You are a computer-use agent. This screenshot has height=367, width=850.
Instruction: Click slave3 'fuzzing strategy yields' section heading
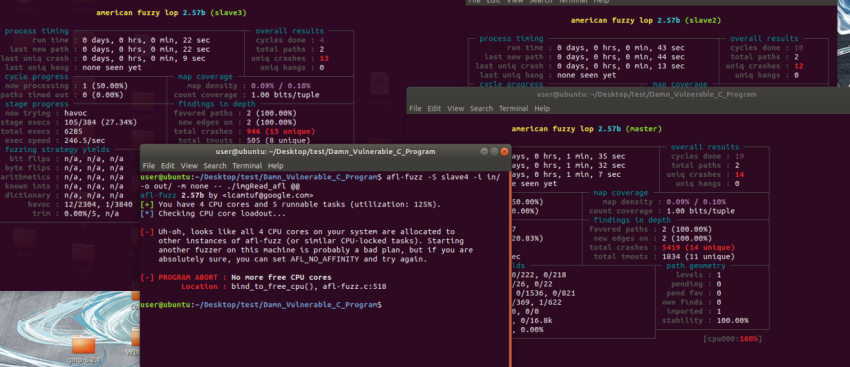click(57, 150)
